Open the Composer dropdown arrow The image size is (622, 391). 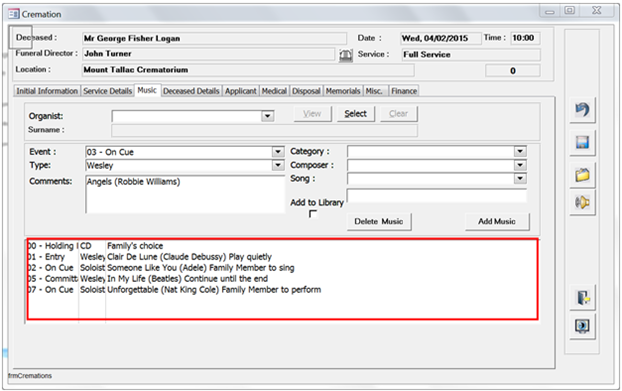coord(520,165)
